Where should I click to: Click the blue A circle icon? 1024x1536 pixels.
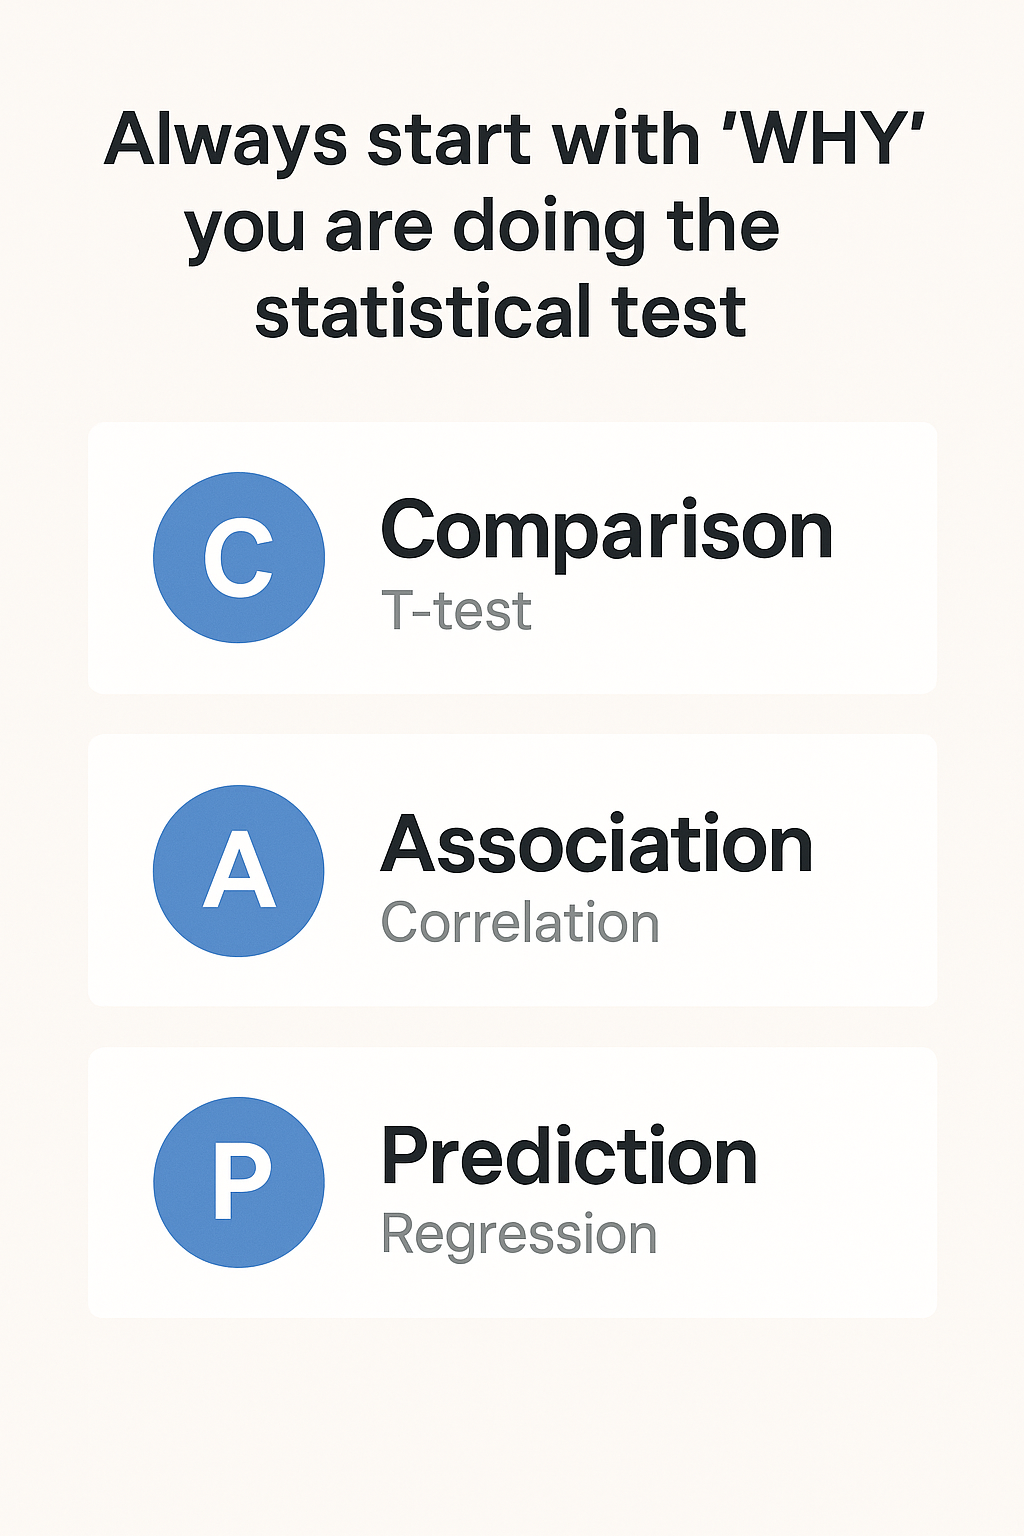pos(239,871)
